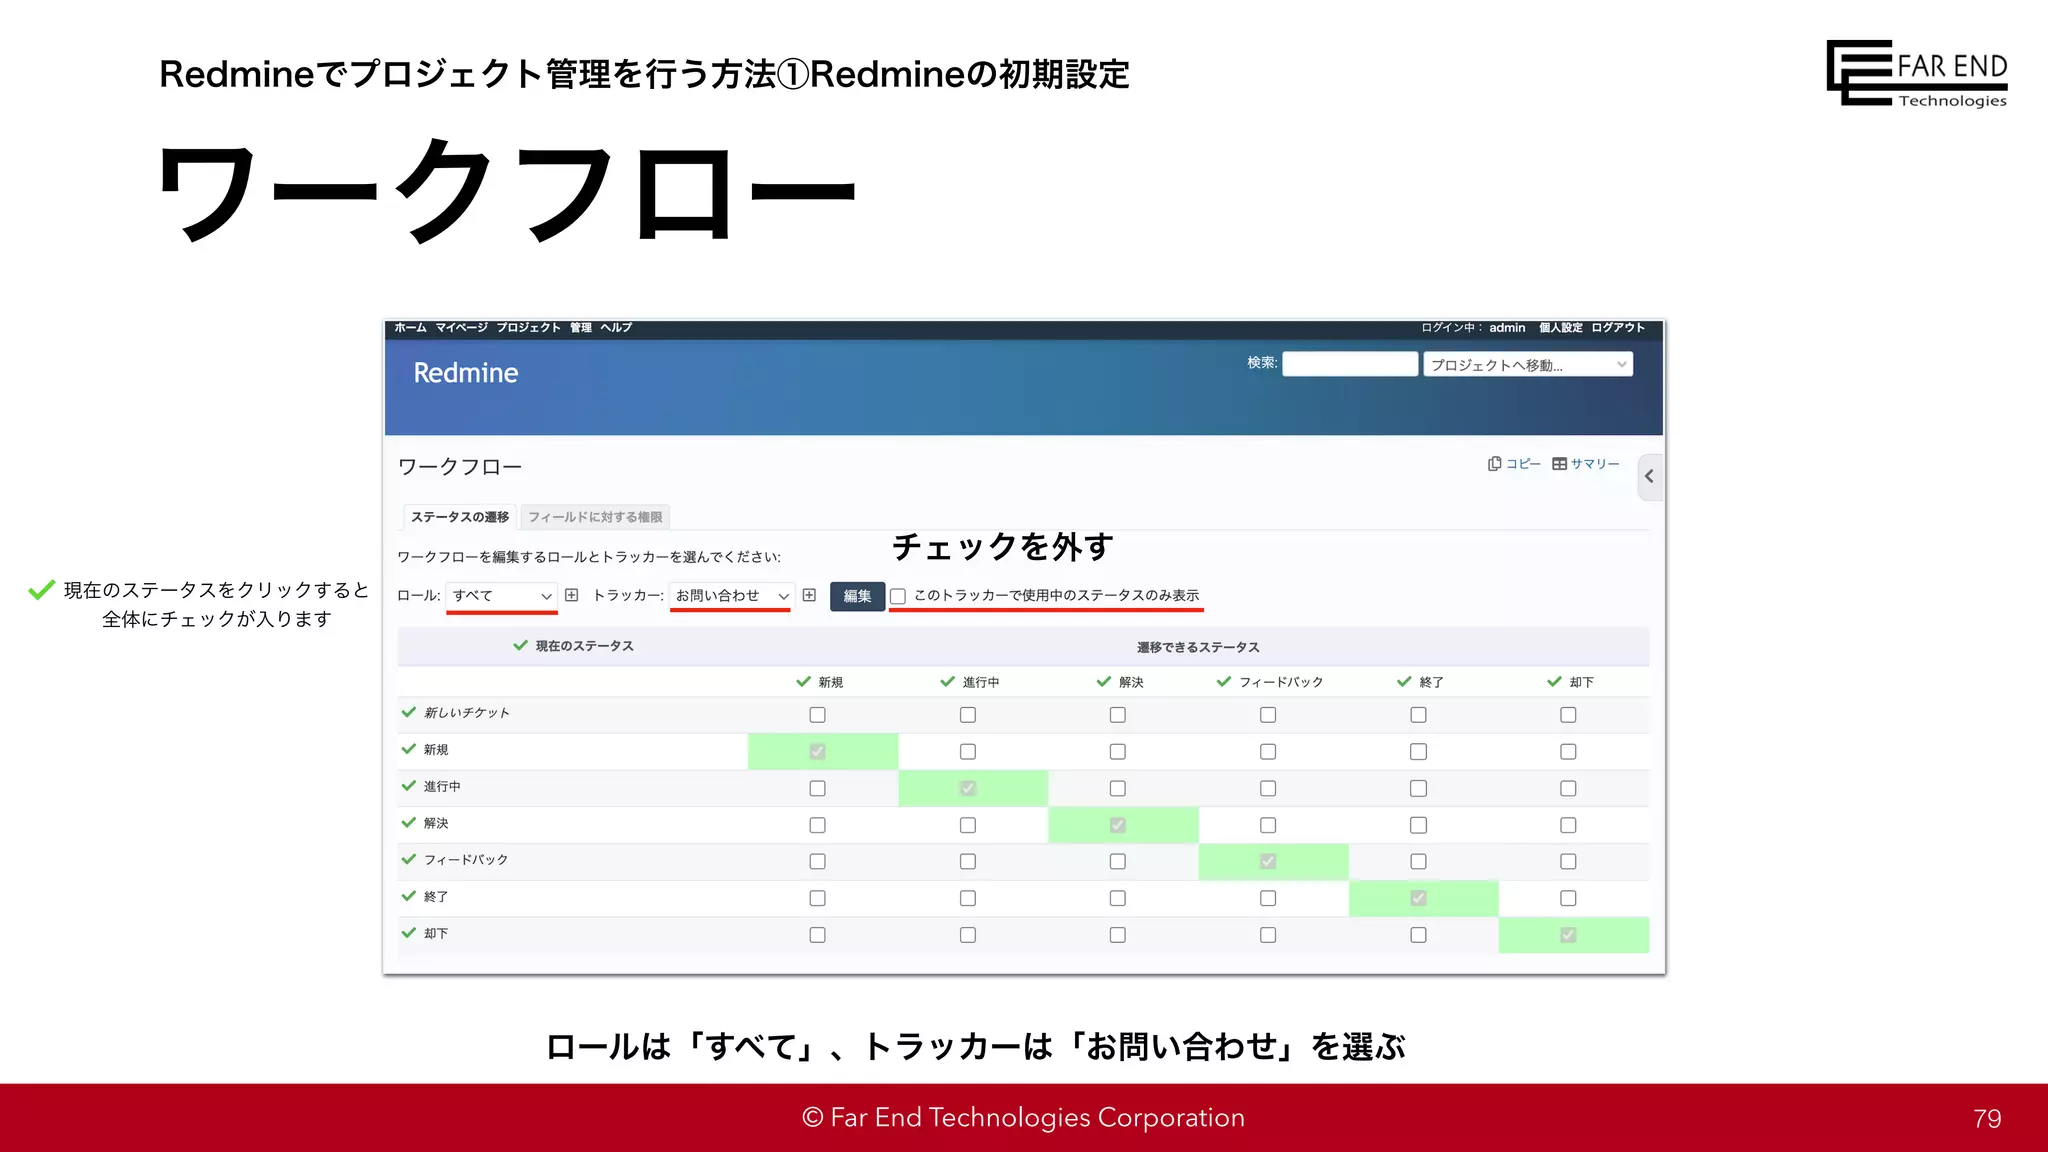Screen dimensions: 2048x1152
Task: Click the ワークフロー page heading inside Redmine
Action: tap(460, 467)
